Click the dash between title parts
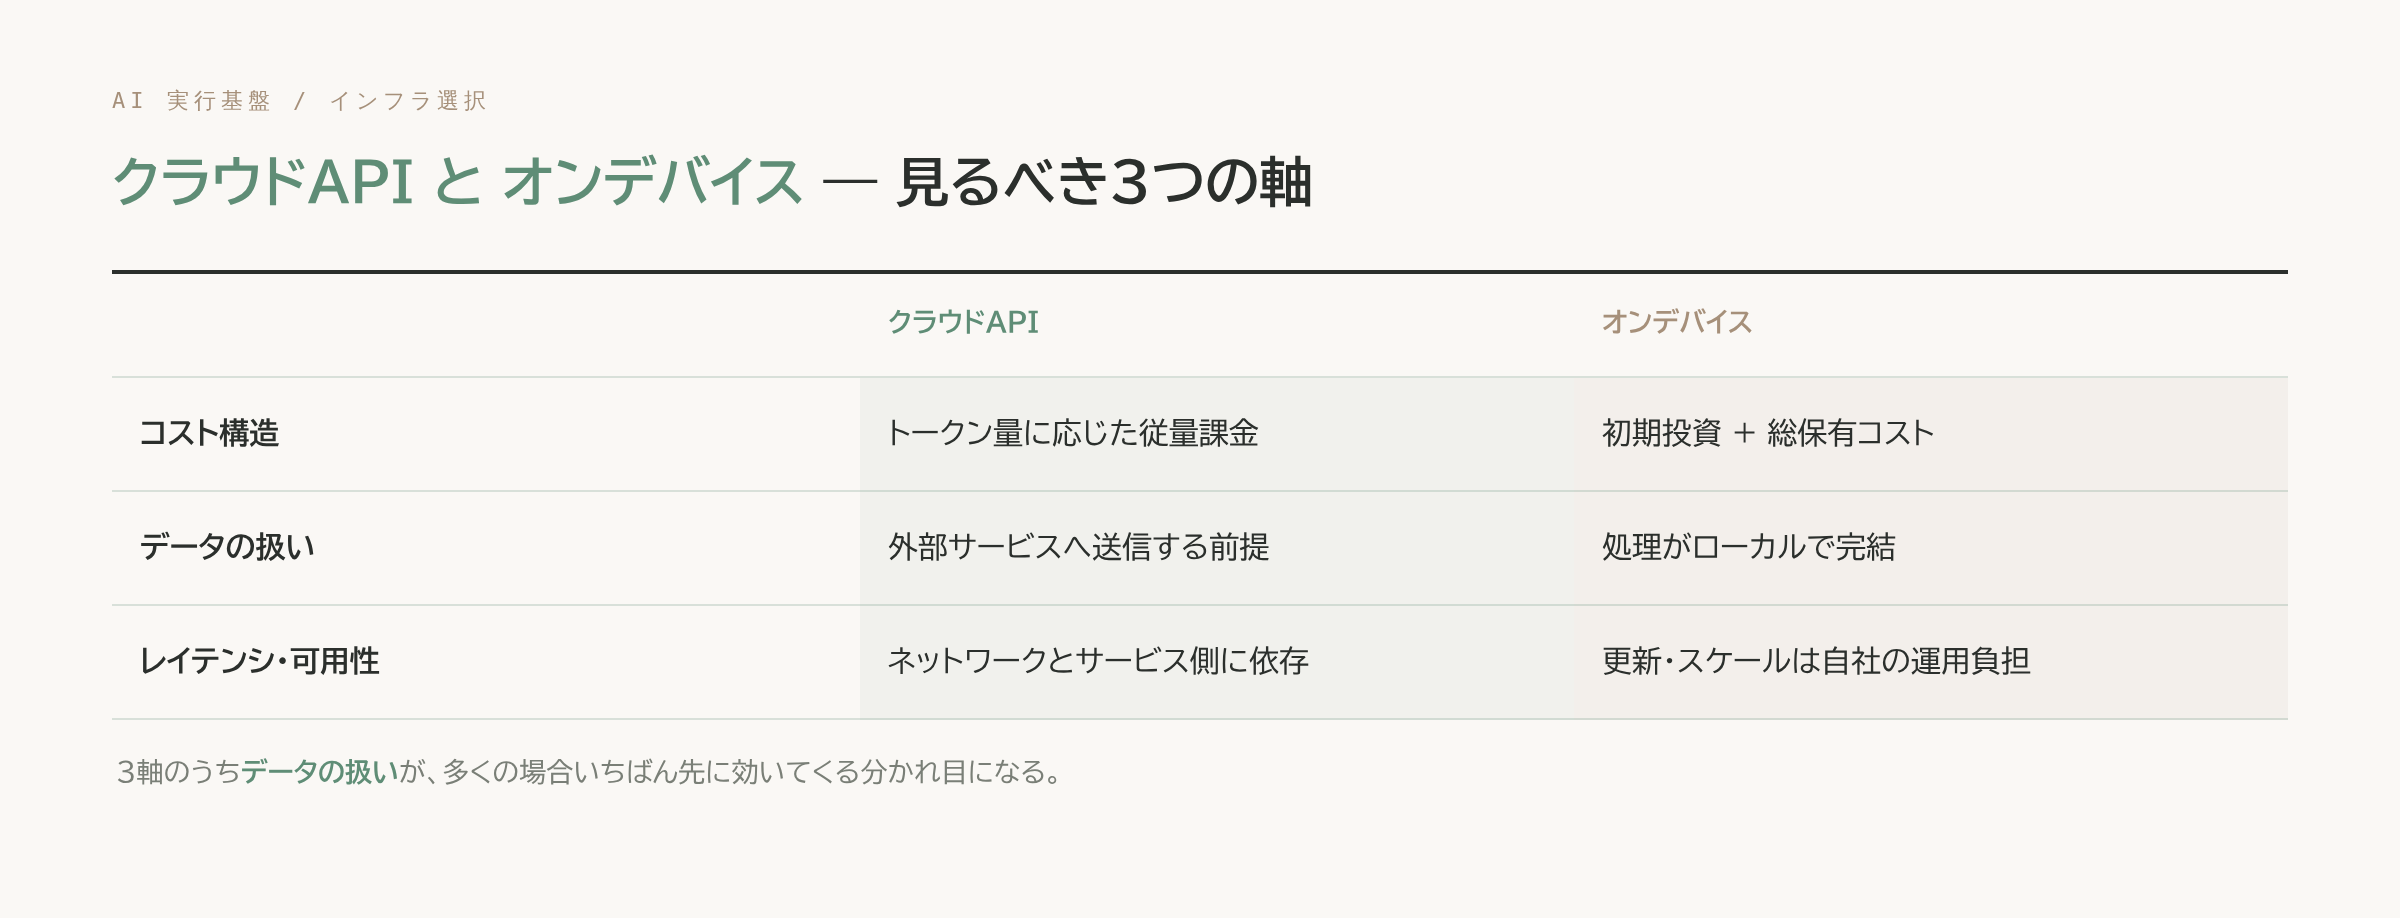2400x918 pixels. [850, 182]
